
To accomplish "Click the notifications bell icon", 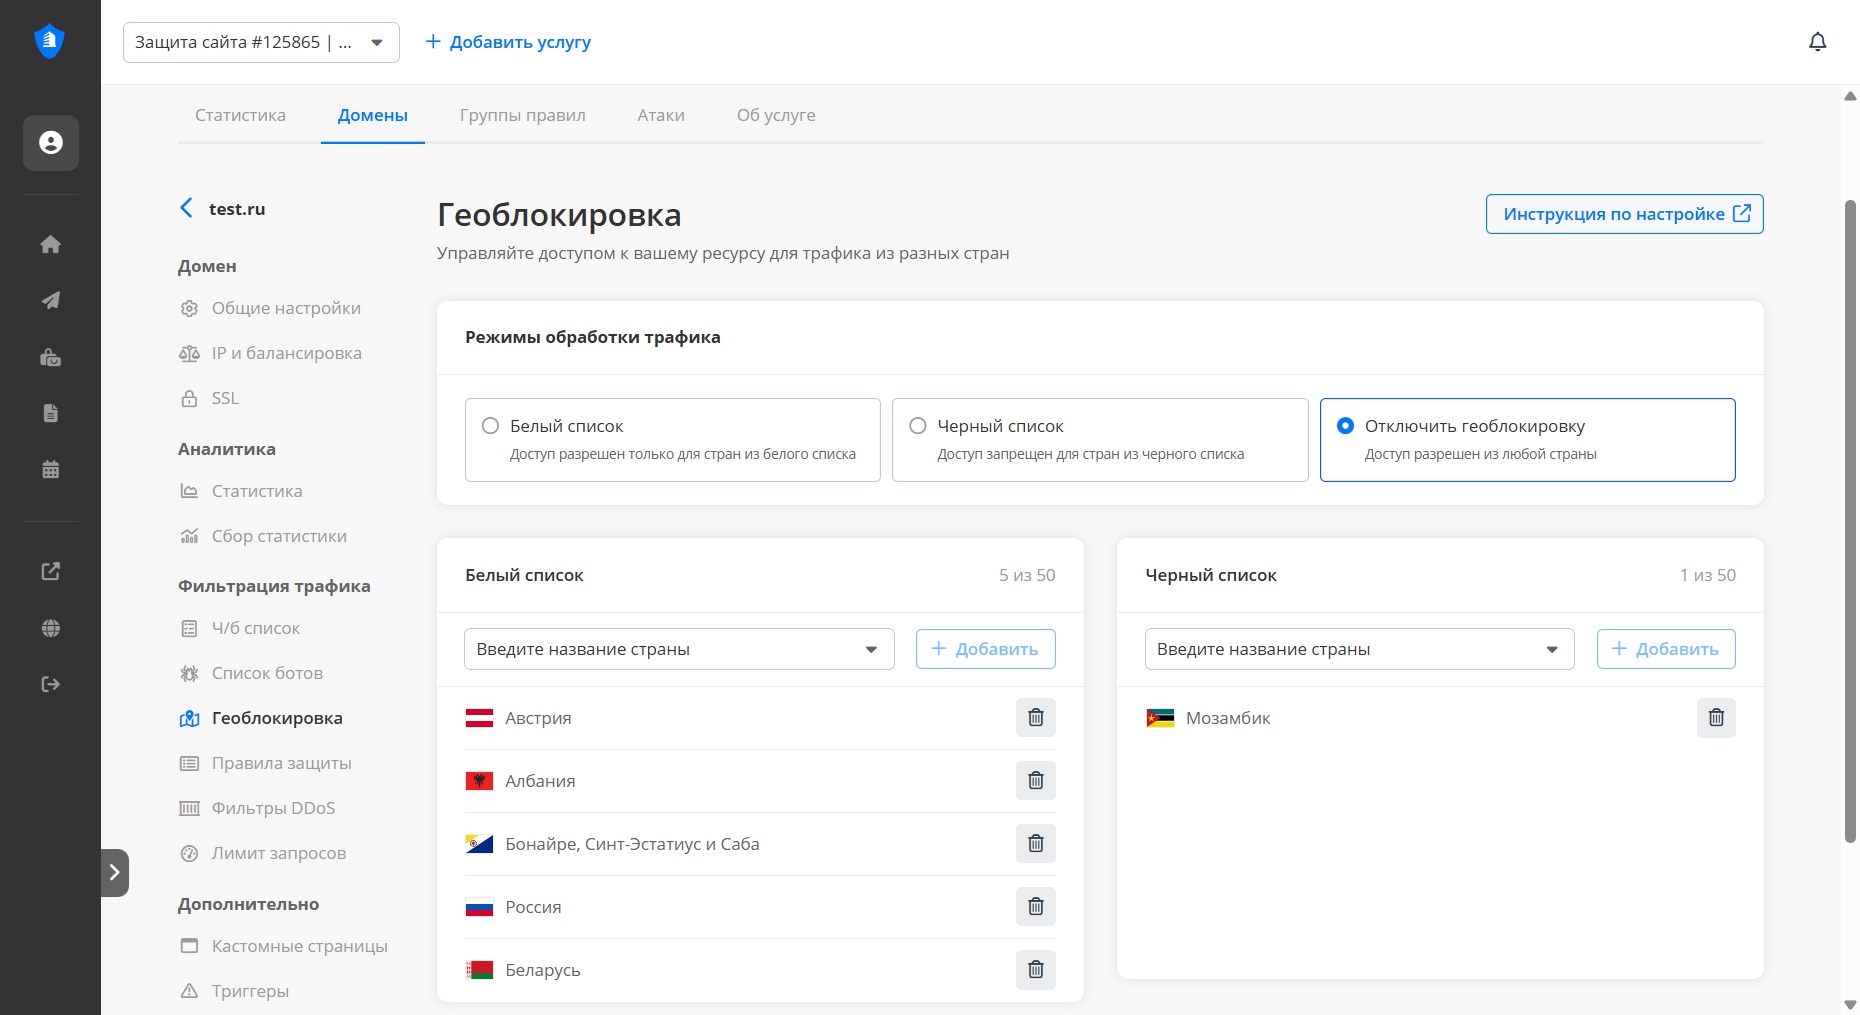I will (x=1817, y=42).
